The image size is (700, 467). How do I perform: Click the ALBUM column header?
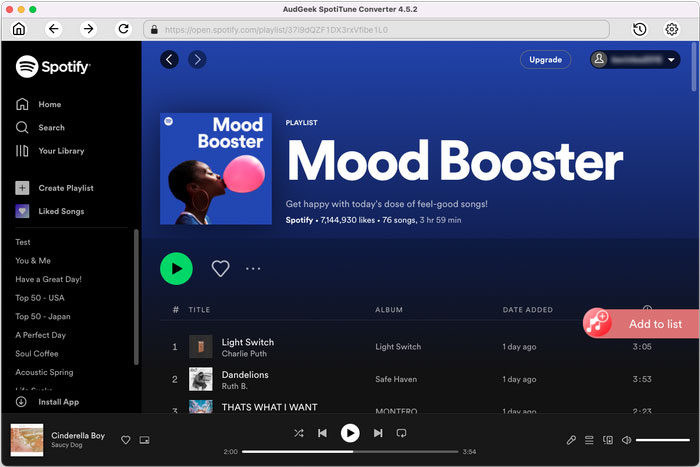[389, 310]
